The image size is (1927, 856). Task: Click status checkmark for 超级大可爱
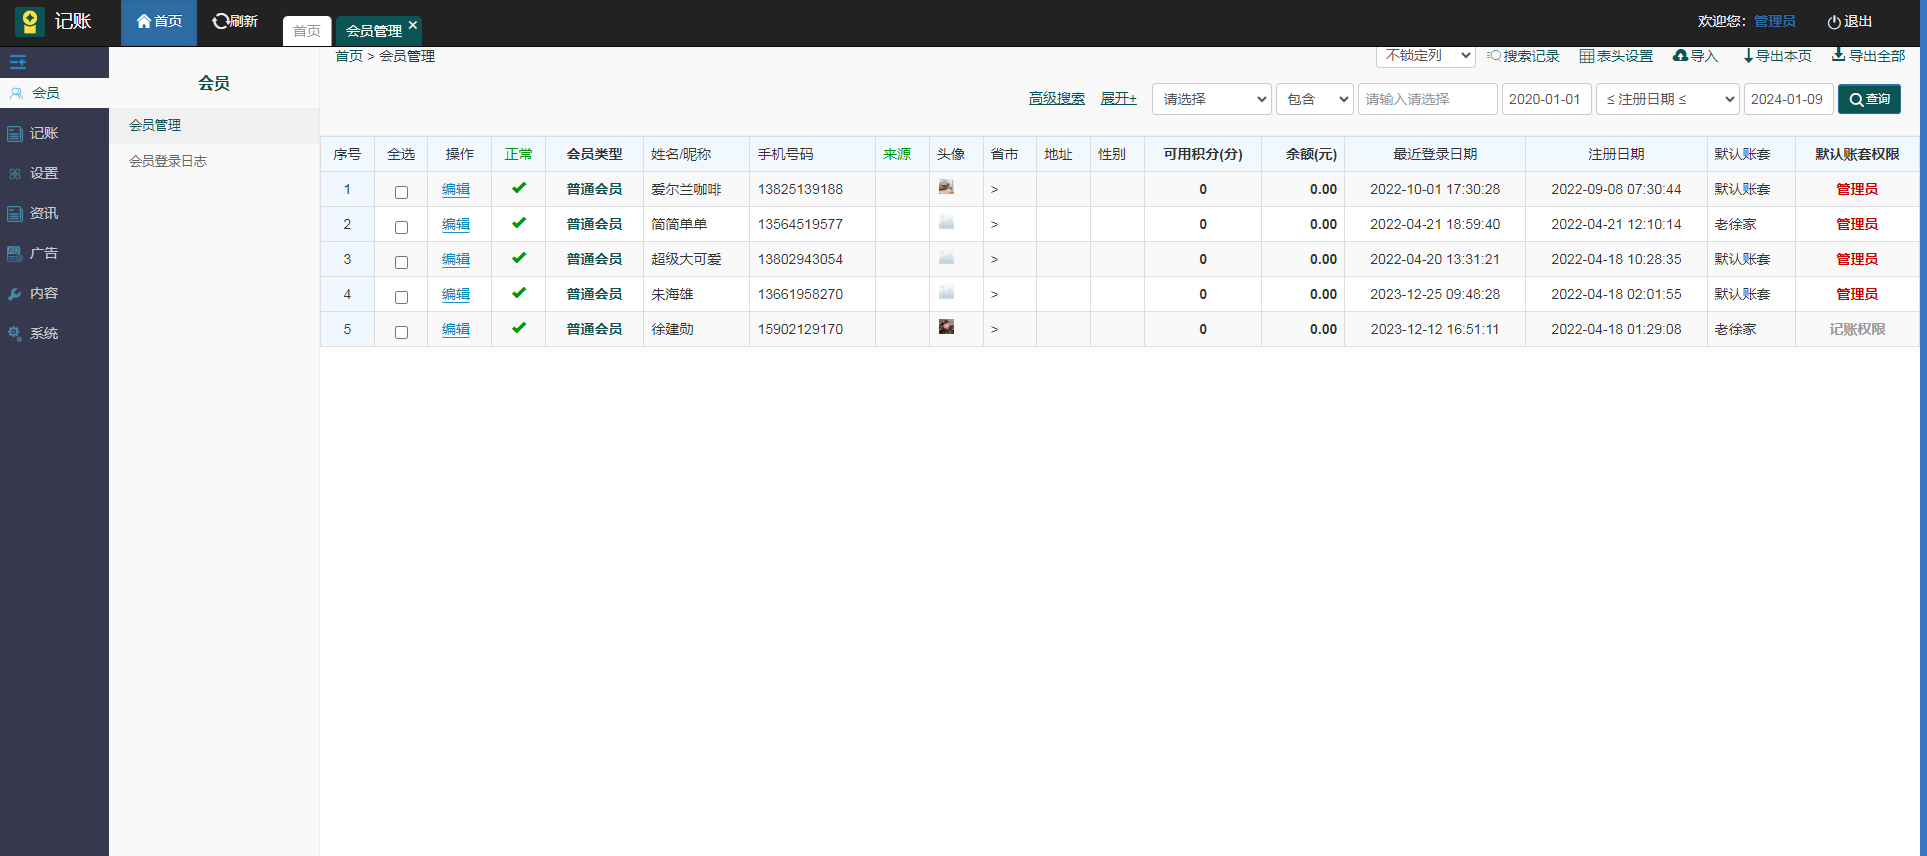pyautogui.click(x=519, y=258)
